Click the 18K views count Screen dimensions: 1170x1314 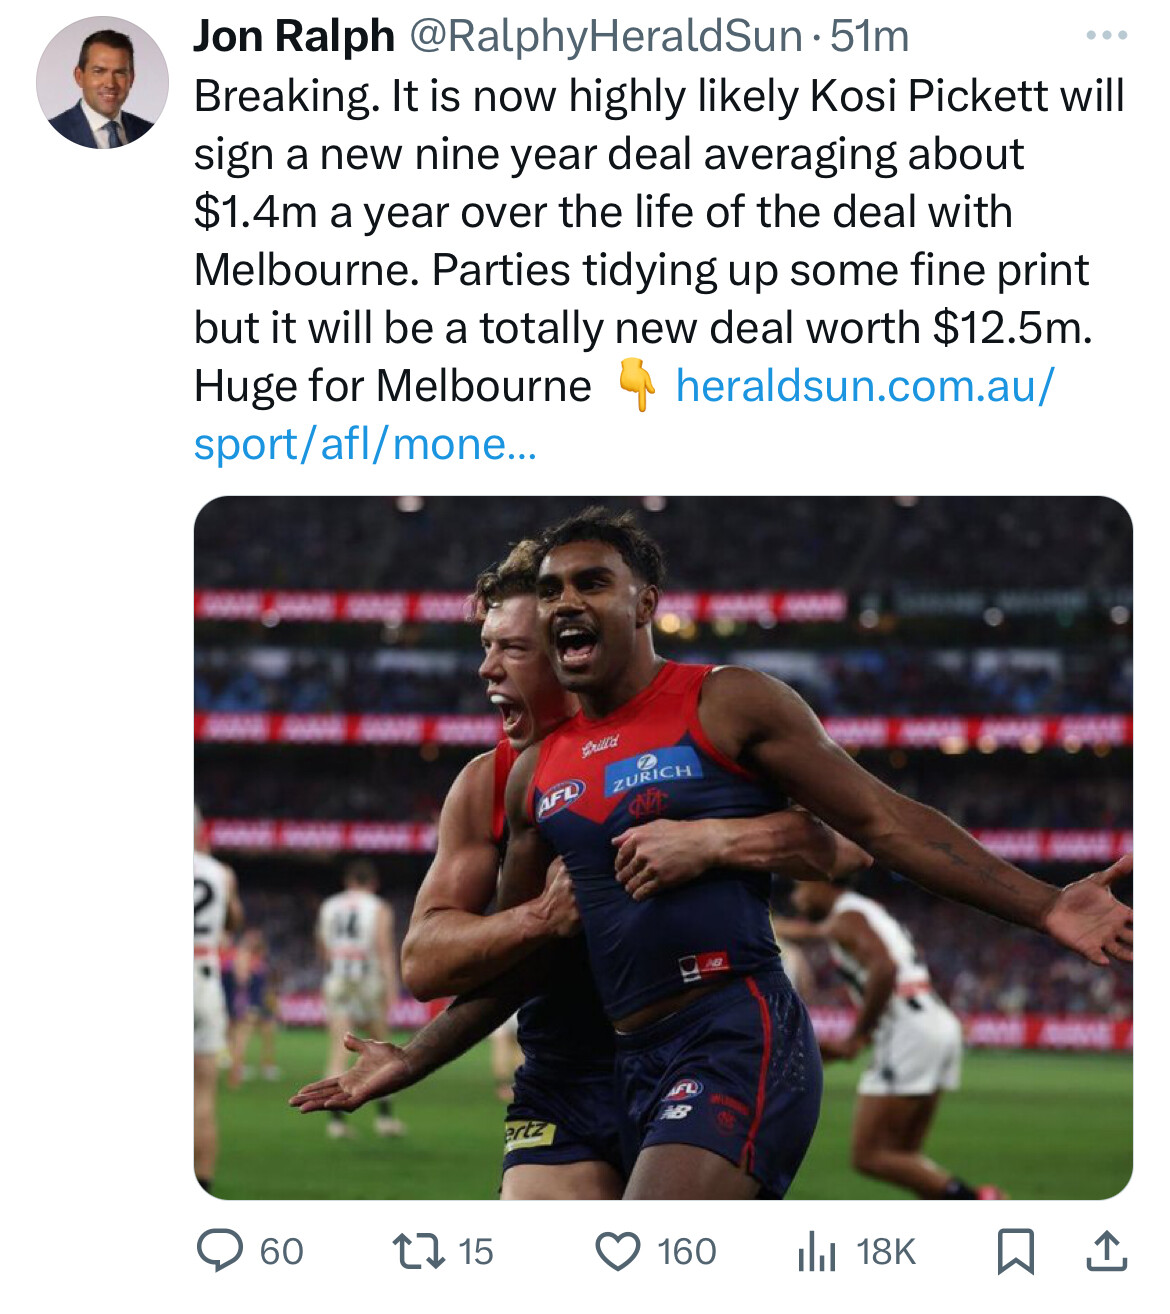click(885, 1251)
